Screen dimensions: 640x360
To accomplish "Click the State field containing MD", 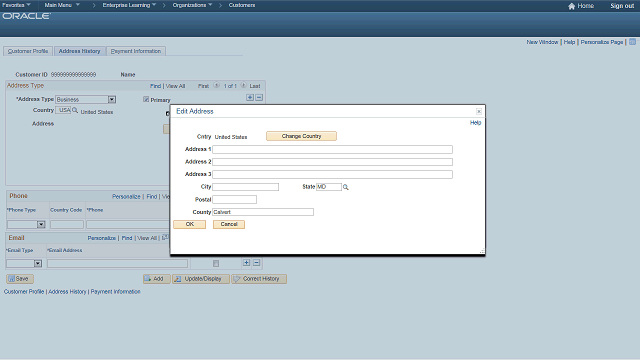I will click(x=329, y=187).
